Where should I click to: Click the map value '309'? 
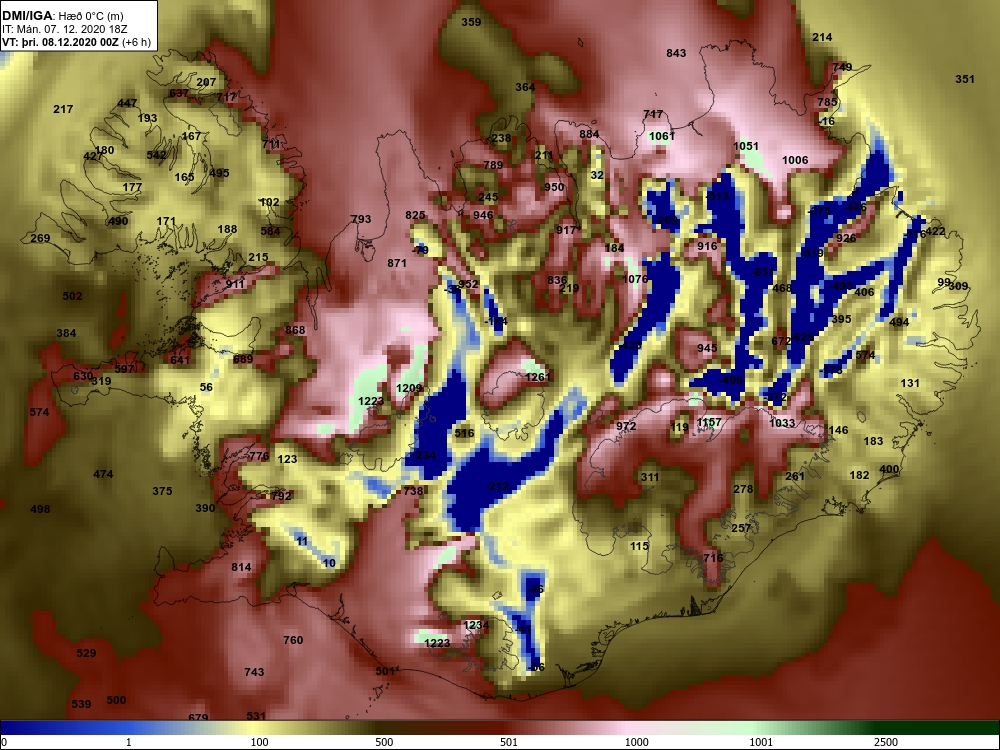[959, 286]
